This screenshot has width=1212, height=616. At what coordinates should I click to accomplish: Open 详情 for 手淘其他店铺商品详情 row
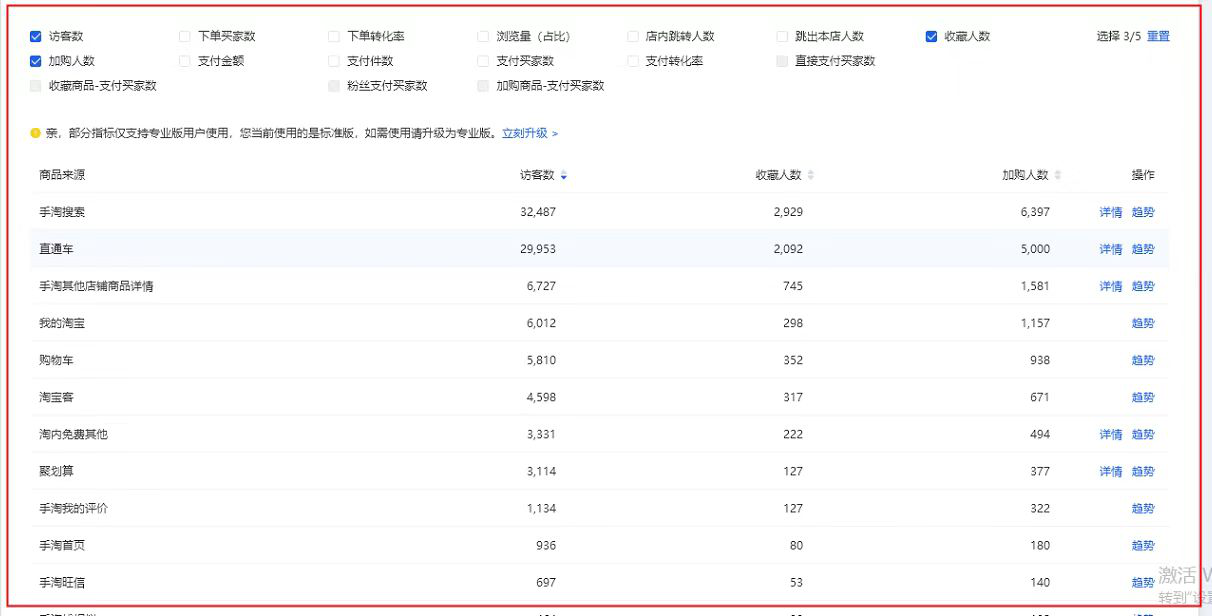click(1110, 286)
